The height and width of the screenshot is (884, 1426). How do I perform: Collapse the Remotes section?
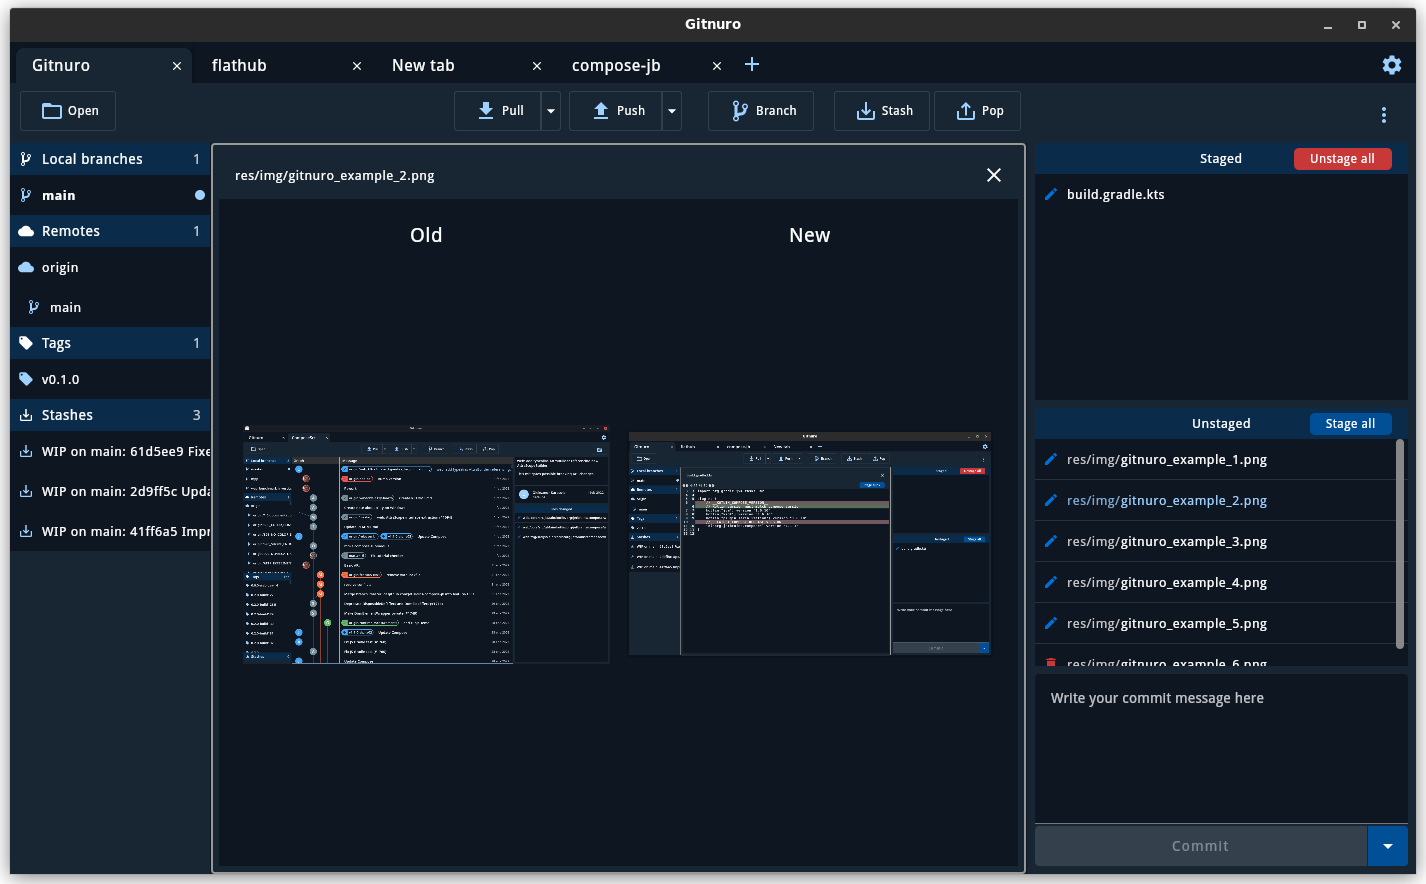click(110, 231)
